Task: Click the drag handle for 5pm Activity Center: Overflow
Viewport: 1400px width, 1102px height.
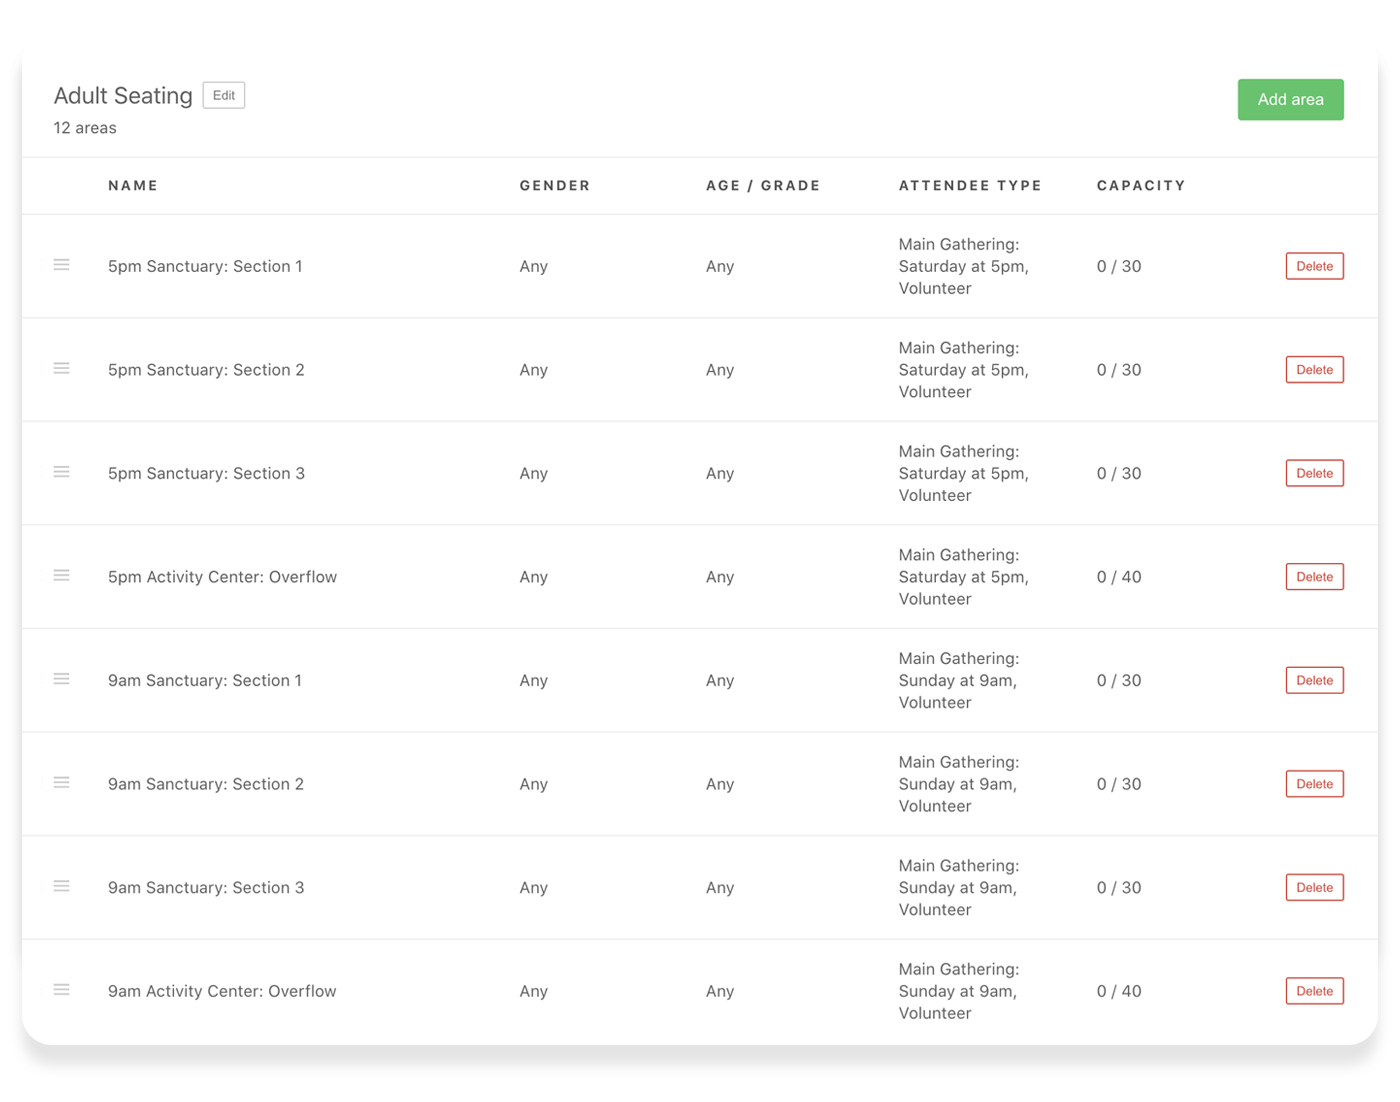Action: [61, 575]
